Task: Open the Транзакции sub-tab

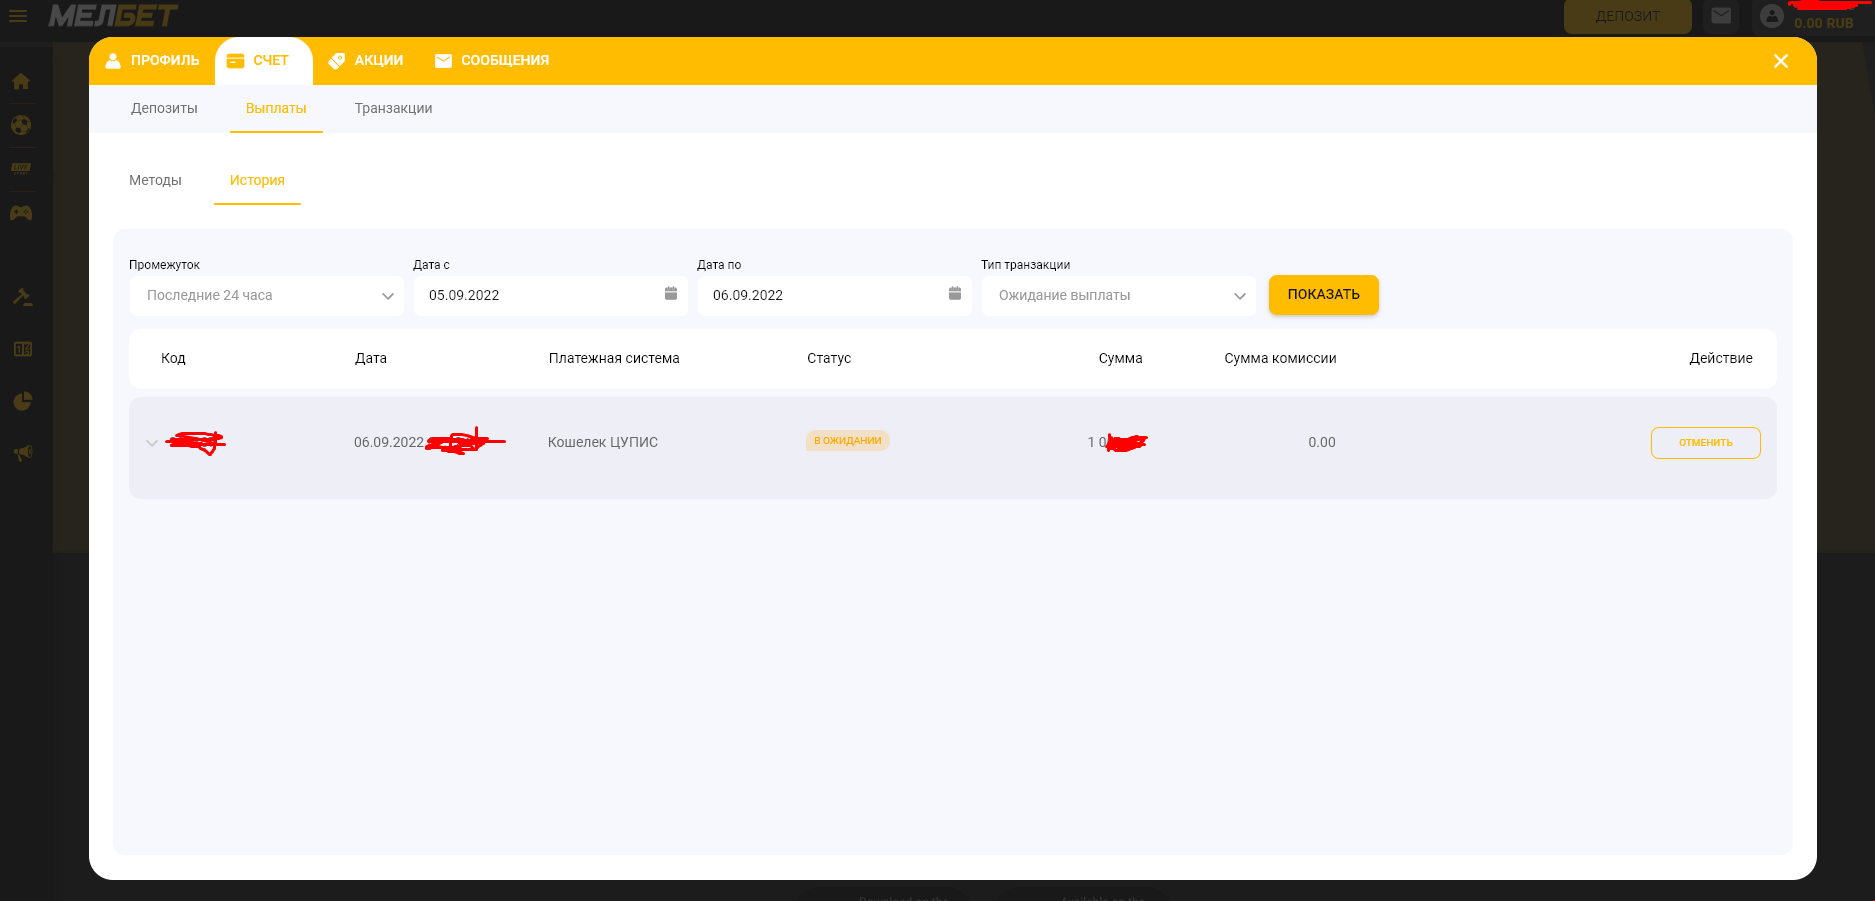Action: point(393,108)
